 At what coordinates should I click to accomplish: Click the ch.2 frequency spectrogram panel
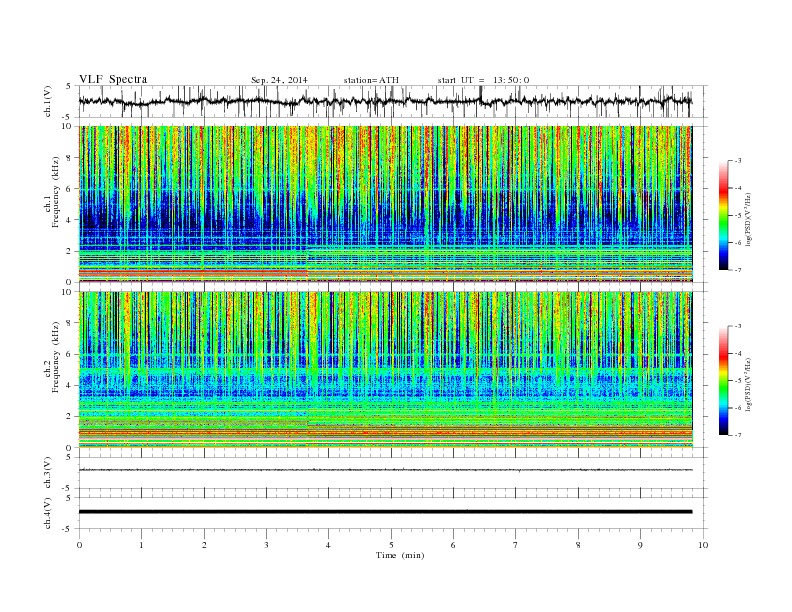[385, 370]
